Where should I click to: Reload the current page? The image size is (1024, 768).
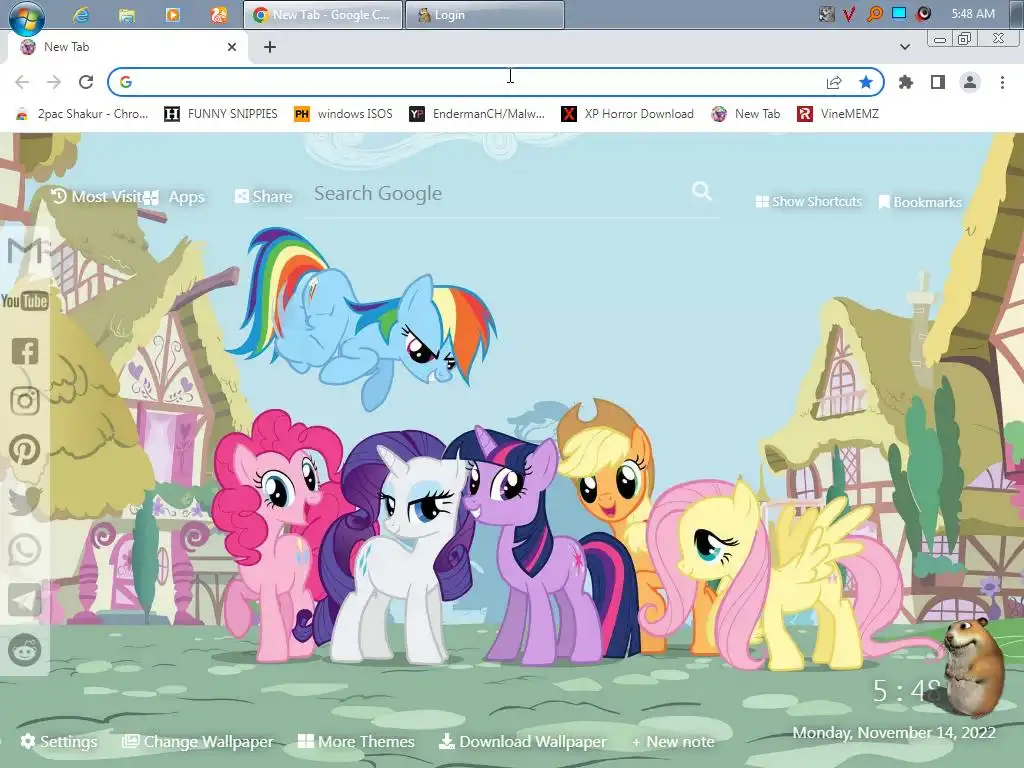pos(86,82)
